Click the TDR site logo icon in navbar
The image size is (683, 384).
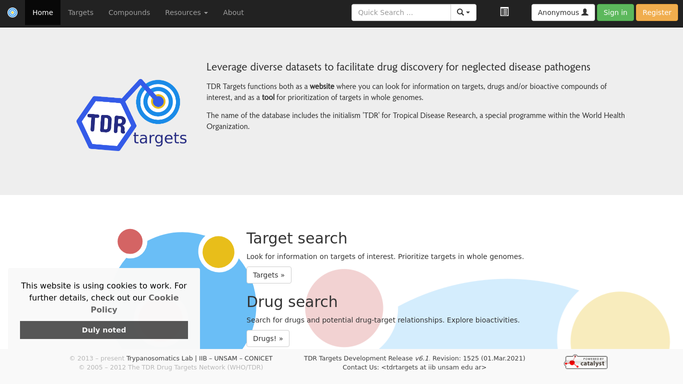[x=13, y=13]
